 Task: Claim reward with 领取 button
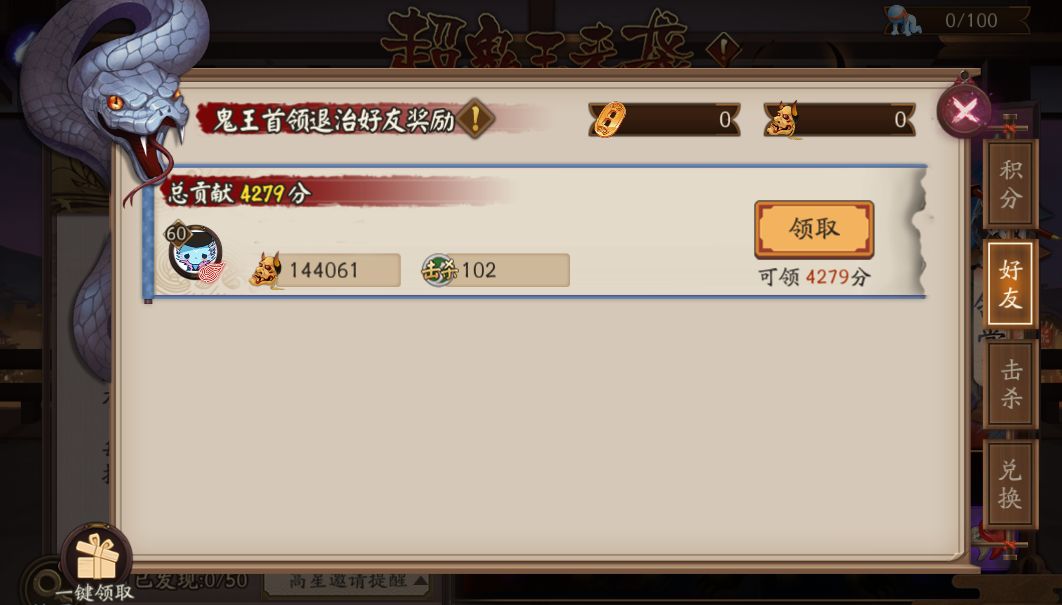tap(814, 229)
